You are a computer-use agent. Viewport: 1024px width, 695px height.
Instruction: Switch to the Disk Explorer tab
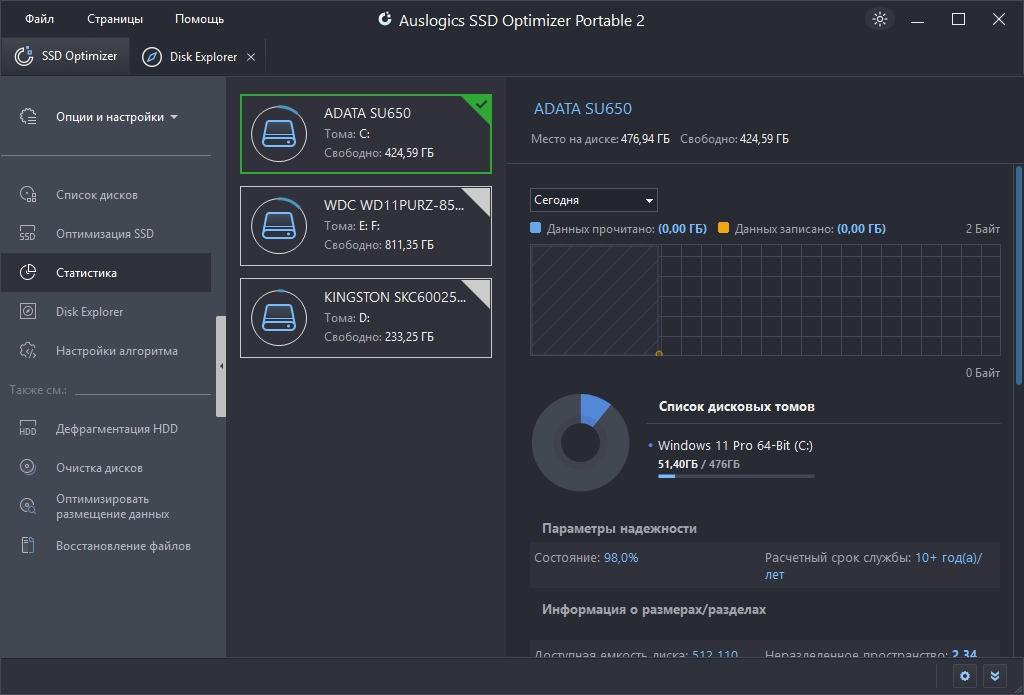[198, 57]
